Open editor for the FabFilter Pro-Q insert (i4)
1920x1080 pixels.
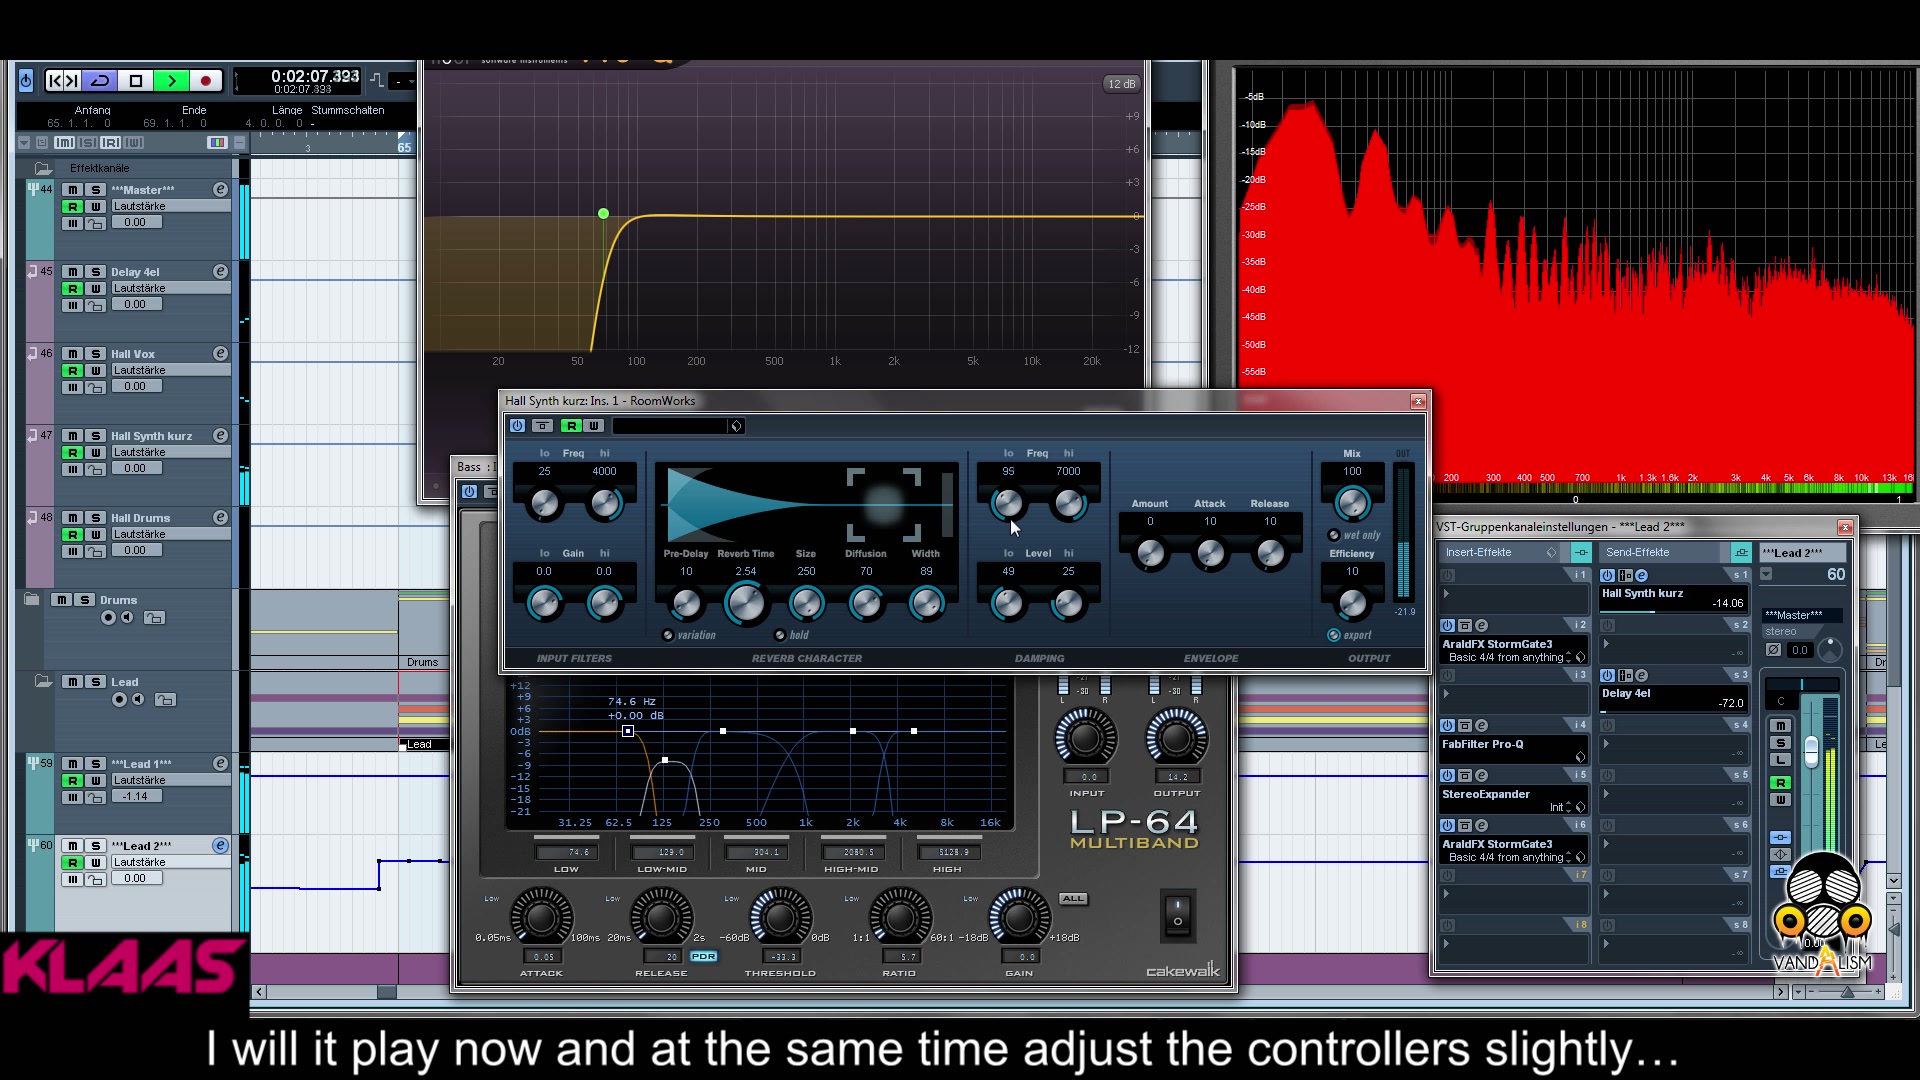point(1481,726)
